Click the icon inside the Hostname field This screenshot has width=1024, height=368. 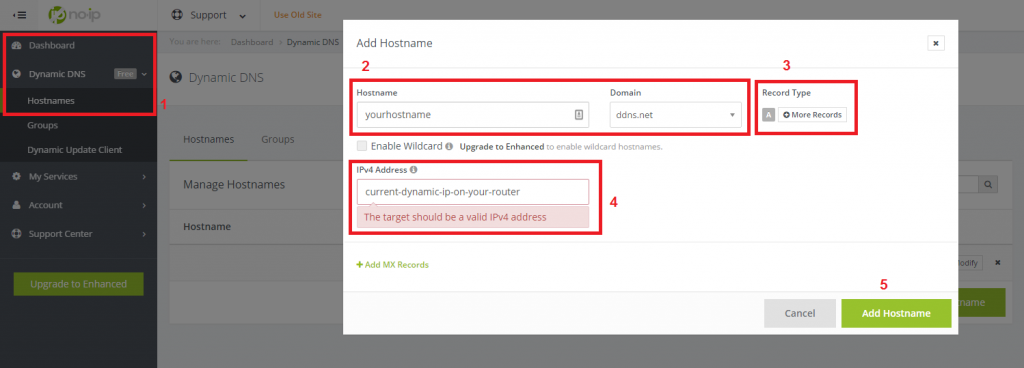[578, 114]
